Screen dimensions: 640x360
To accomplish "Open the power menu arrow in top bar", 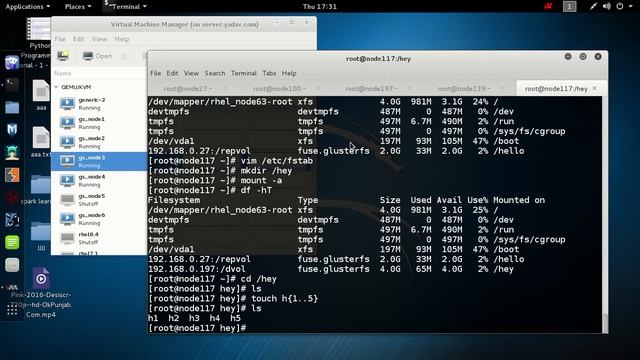I will pyautogui.click(x=629, y=7).
